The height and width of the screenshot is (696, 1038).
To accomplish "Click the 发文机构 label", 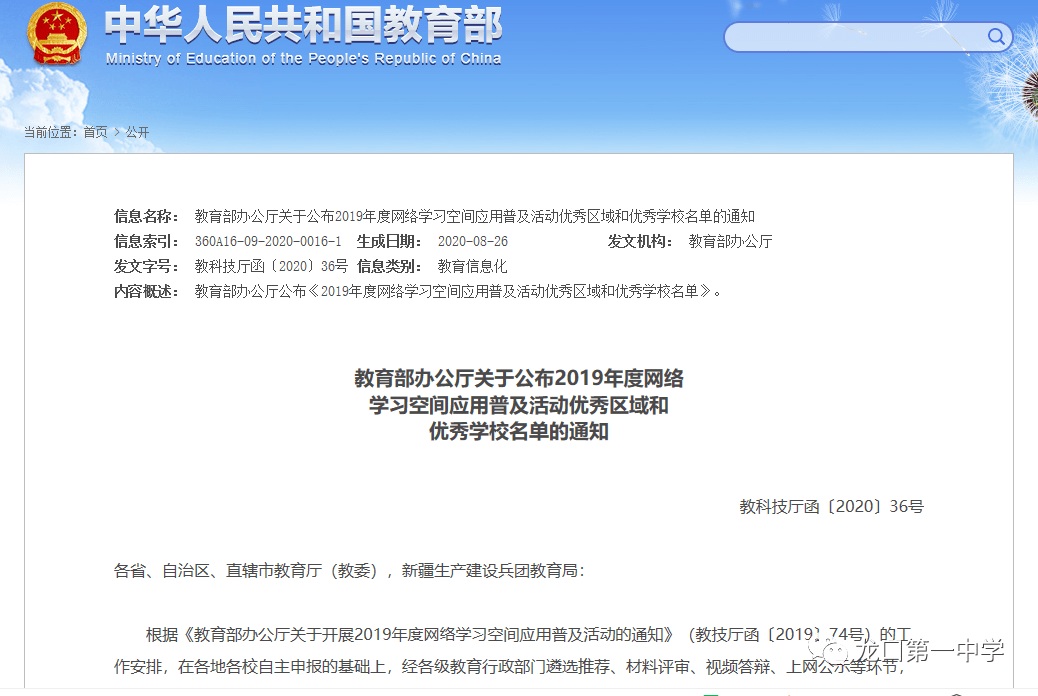I will coord(640,241).
